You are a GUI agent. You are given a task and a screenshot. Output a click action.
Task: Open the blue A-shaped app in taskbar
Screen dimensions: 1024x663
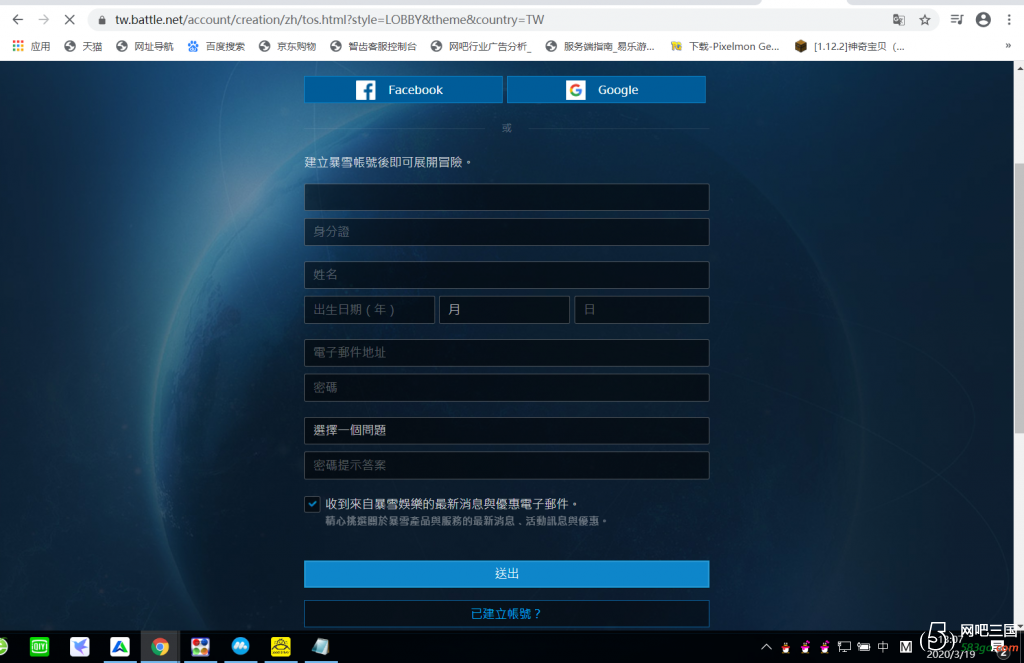coord(120,647)
